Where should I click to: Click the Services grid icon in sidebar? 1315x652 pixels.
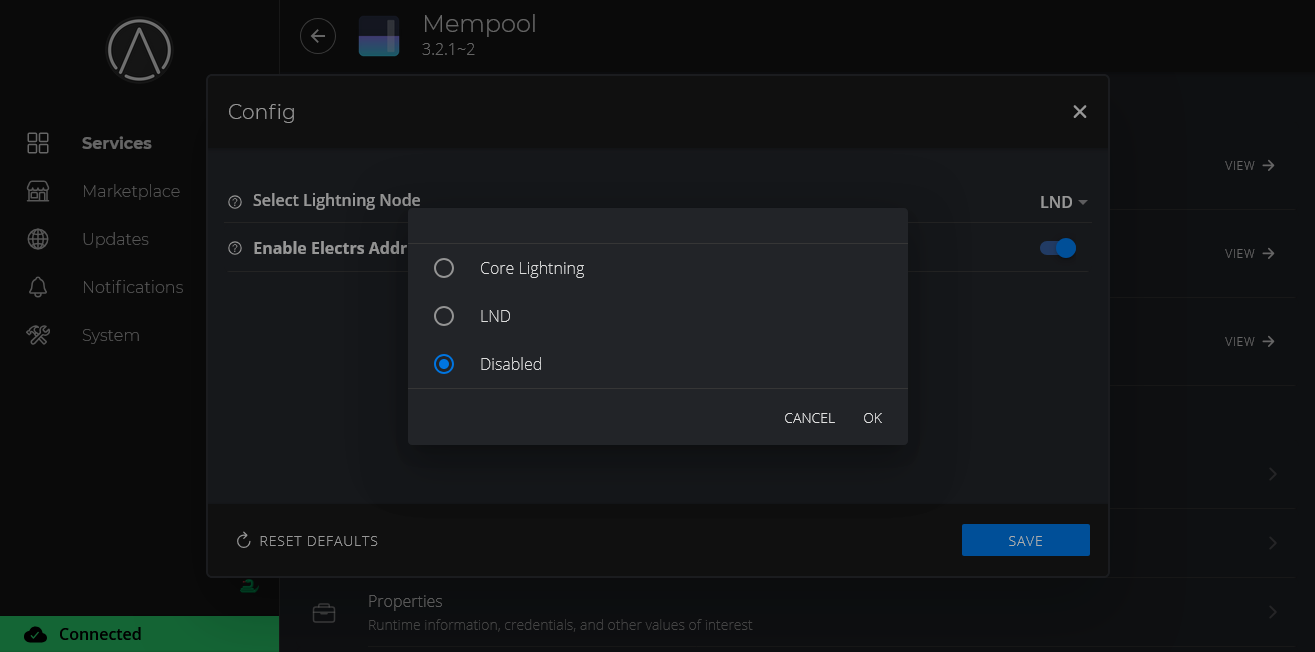[x=38, y=143]
